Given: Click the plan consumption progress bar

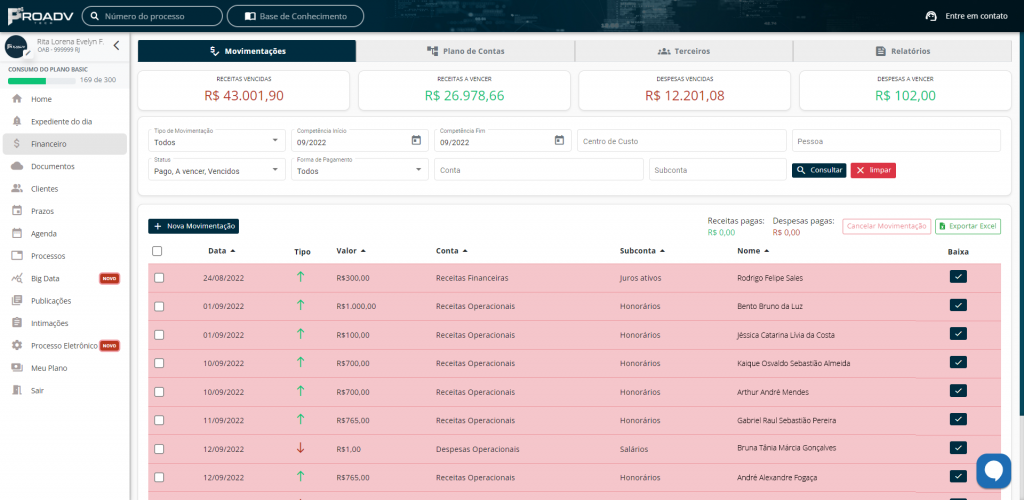Looking at the screenshot, I should (42, 81).
